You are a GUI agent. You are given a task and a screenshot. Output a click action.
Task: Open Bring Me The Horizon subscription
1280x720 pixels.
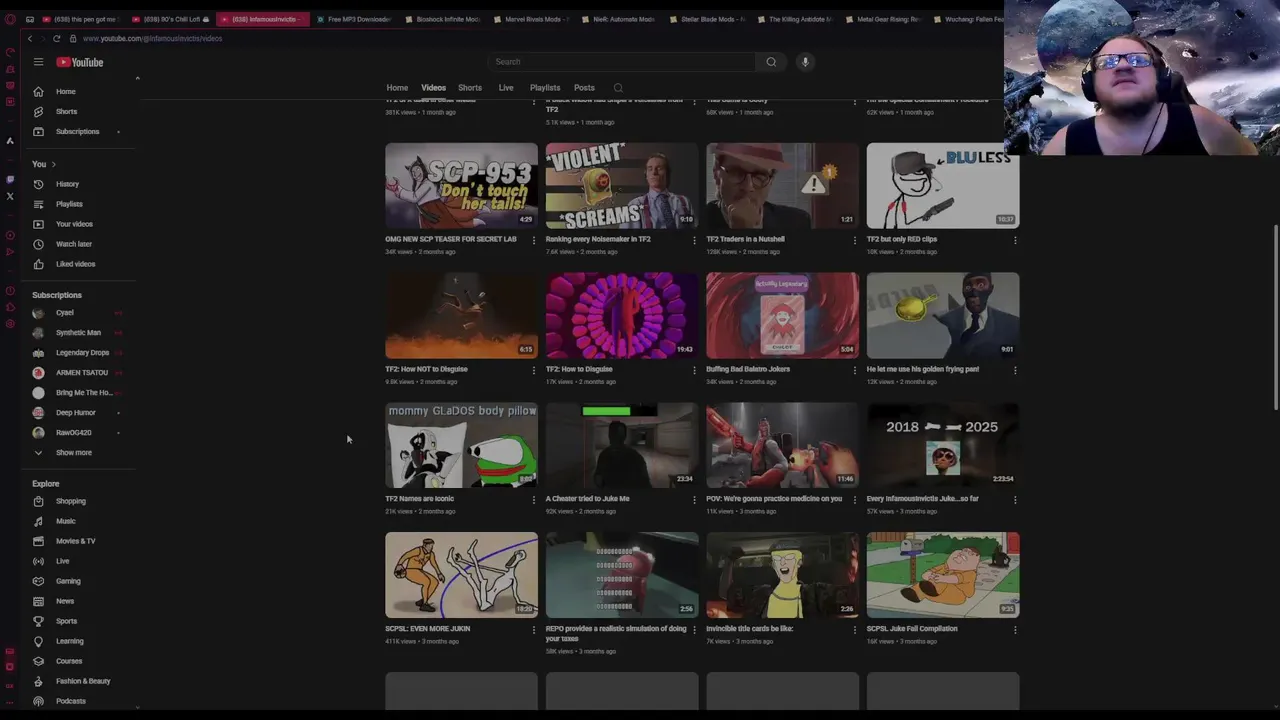(x=84, y=393)
